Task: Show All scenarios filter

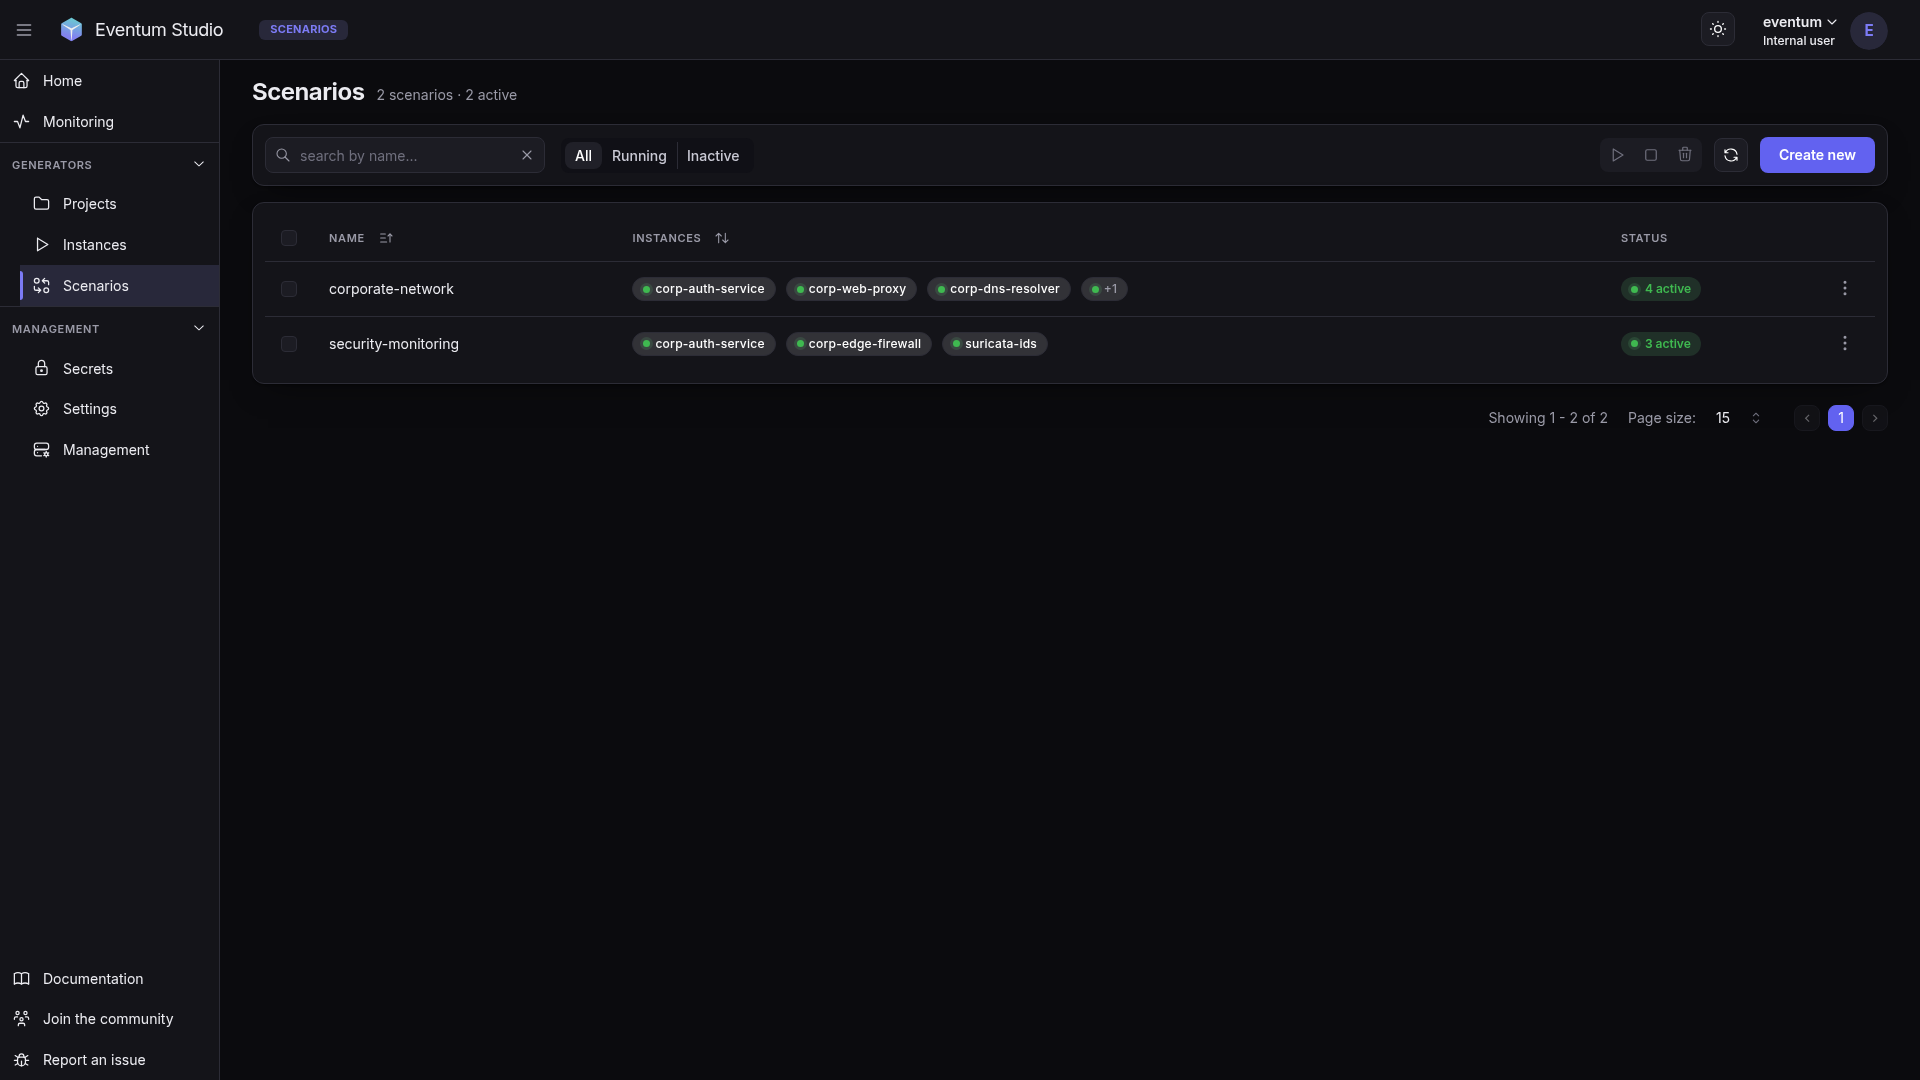Action: 583,156
